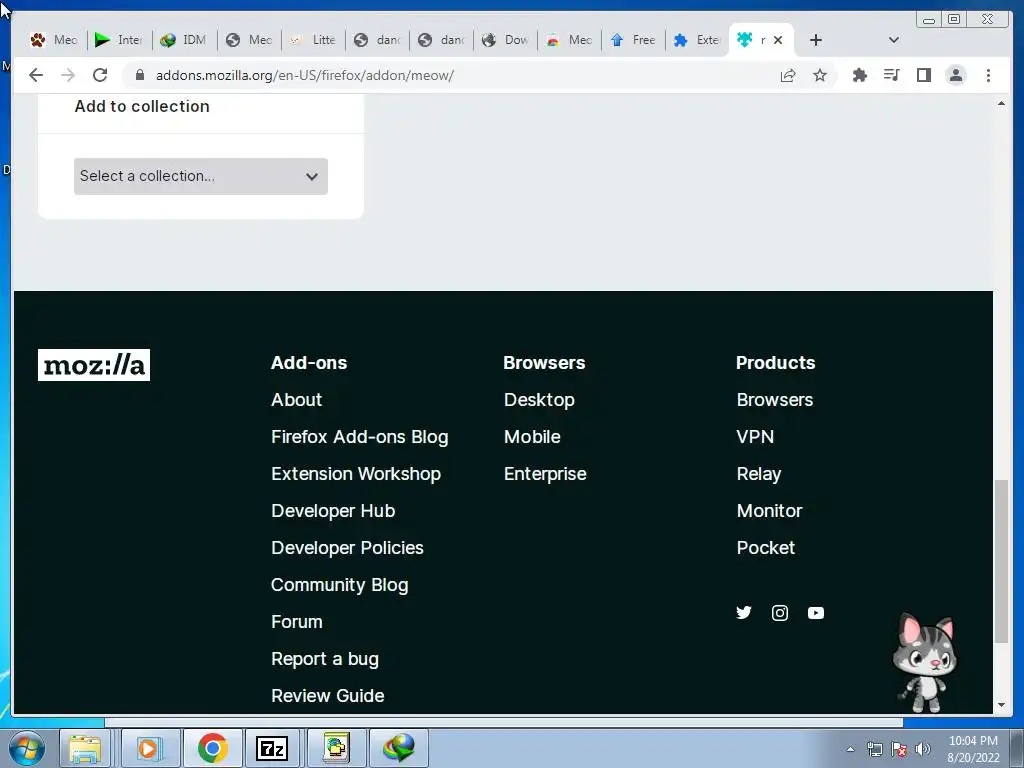This screenshot has width=1024, height=768.
Task: Switch to the Free tab
Action: pyautogui.click(x=633, y=40)
